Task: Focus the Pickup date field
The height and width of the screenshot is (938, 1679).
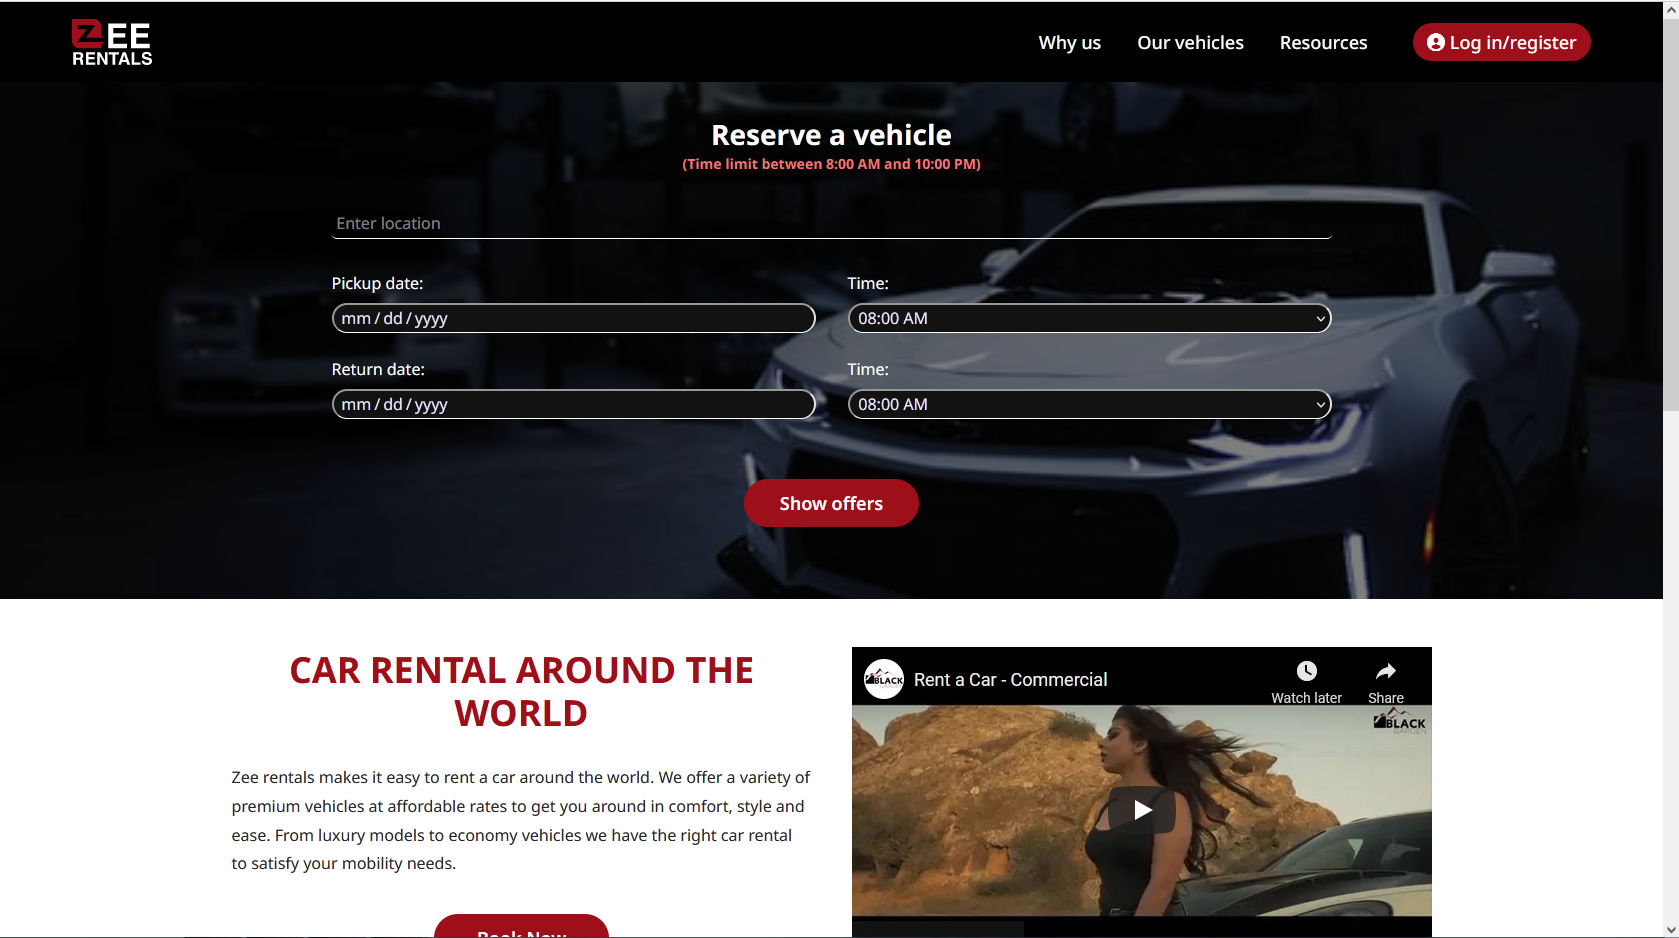Action: coord(573,318)
